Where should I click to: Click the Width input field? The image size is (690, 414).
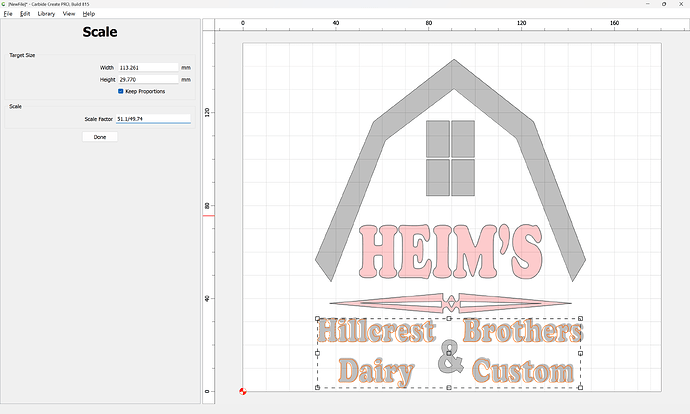point(148,67)
